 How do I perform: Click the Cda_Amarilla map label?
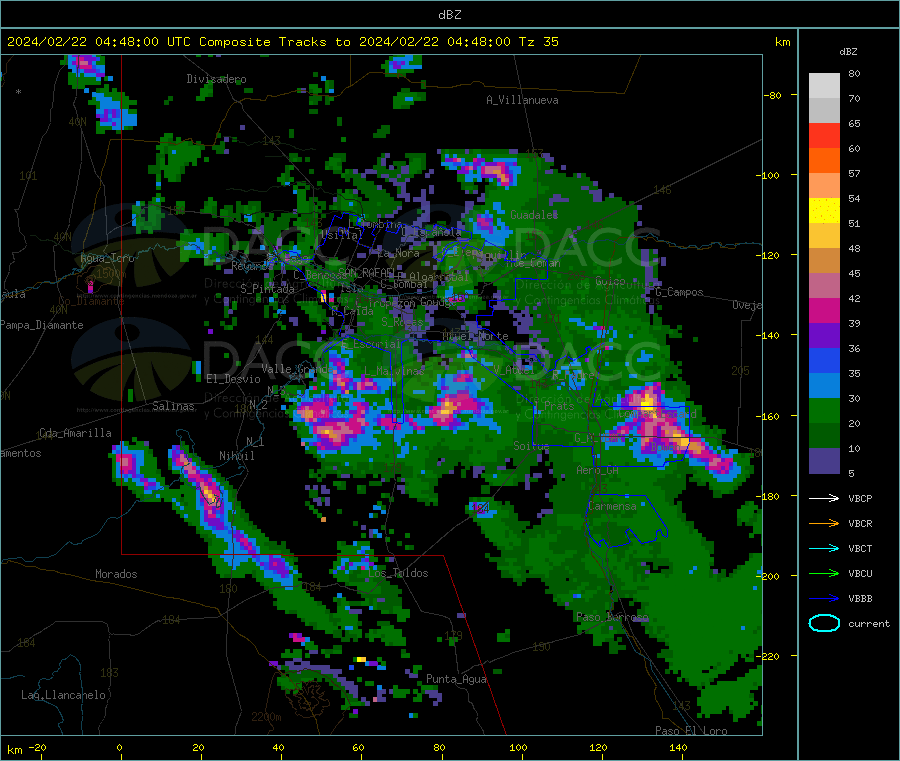point(75,433)
